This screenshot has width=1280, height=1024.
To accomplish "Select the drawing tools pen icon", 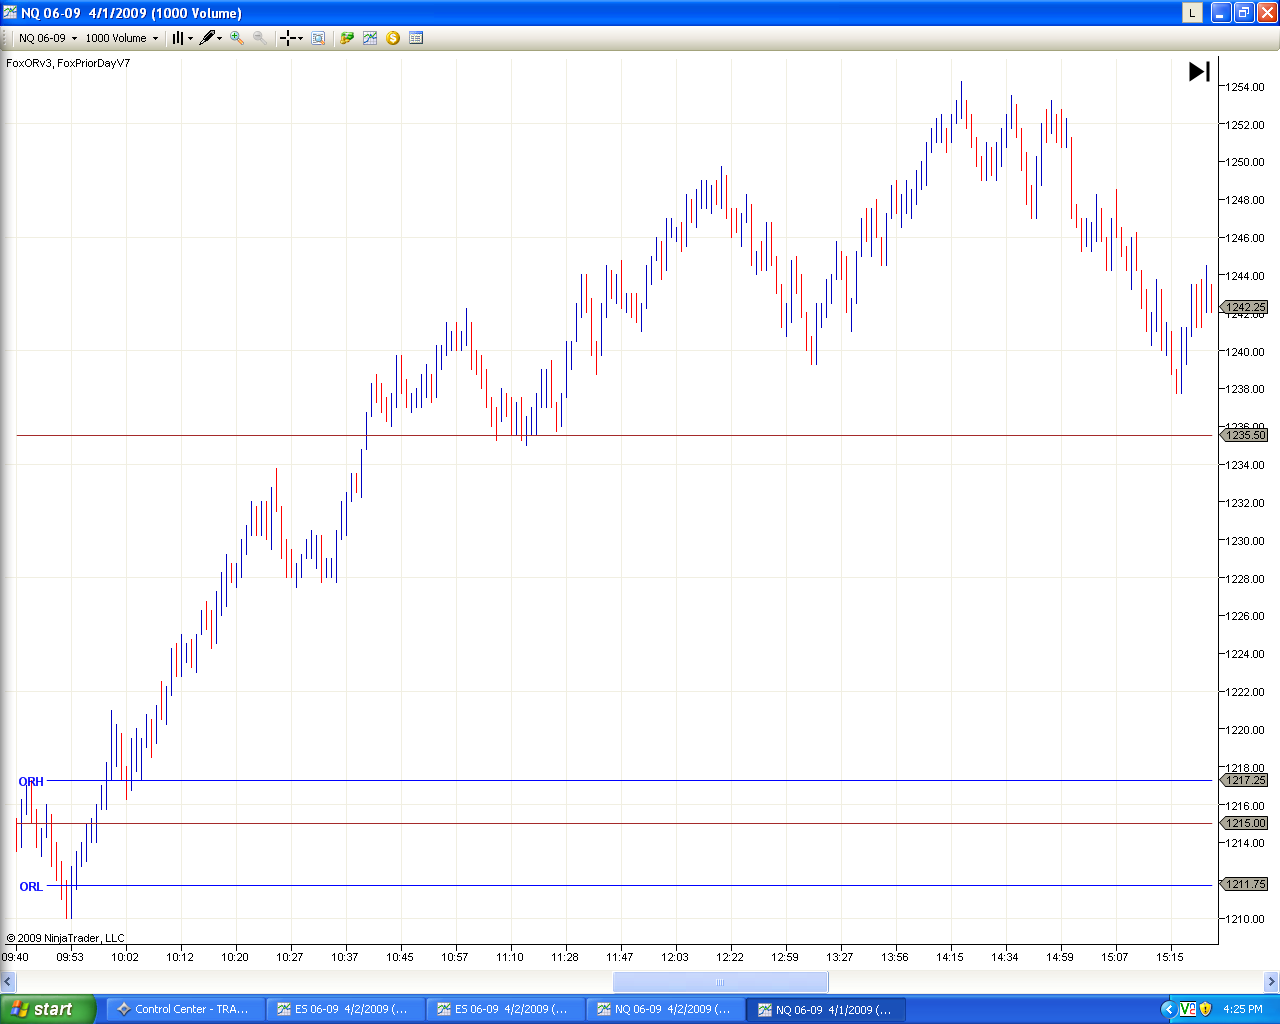I will click(207, 38).
